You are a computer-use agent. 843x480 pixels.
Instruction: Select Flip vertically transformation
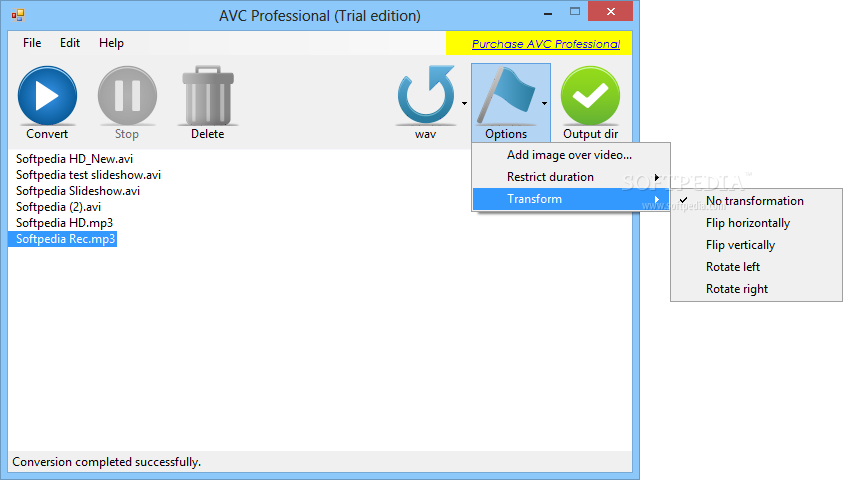[756, 245]
